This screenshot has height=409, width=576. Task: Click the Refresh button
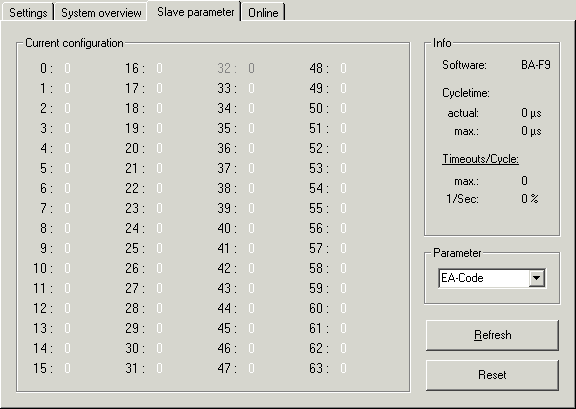point(492,335)
